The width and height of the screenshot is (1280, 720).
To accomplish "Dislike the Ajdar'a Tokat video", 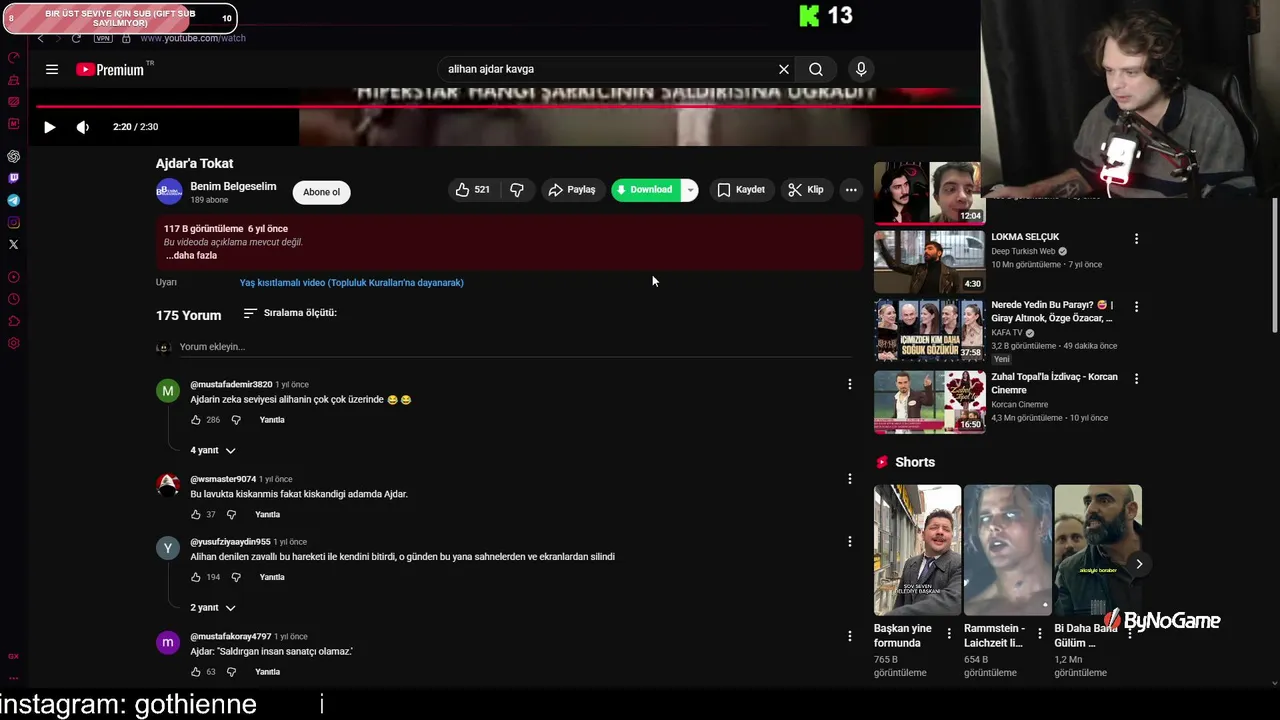I will [517, 190].
